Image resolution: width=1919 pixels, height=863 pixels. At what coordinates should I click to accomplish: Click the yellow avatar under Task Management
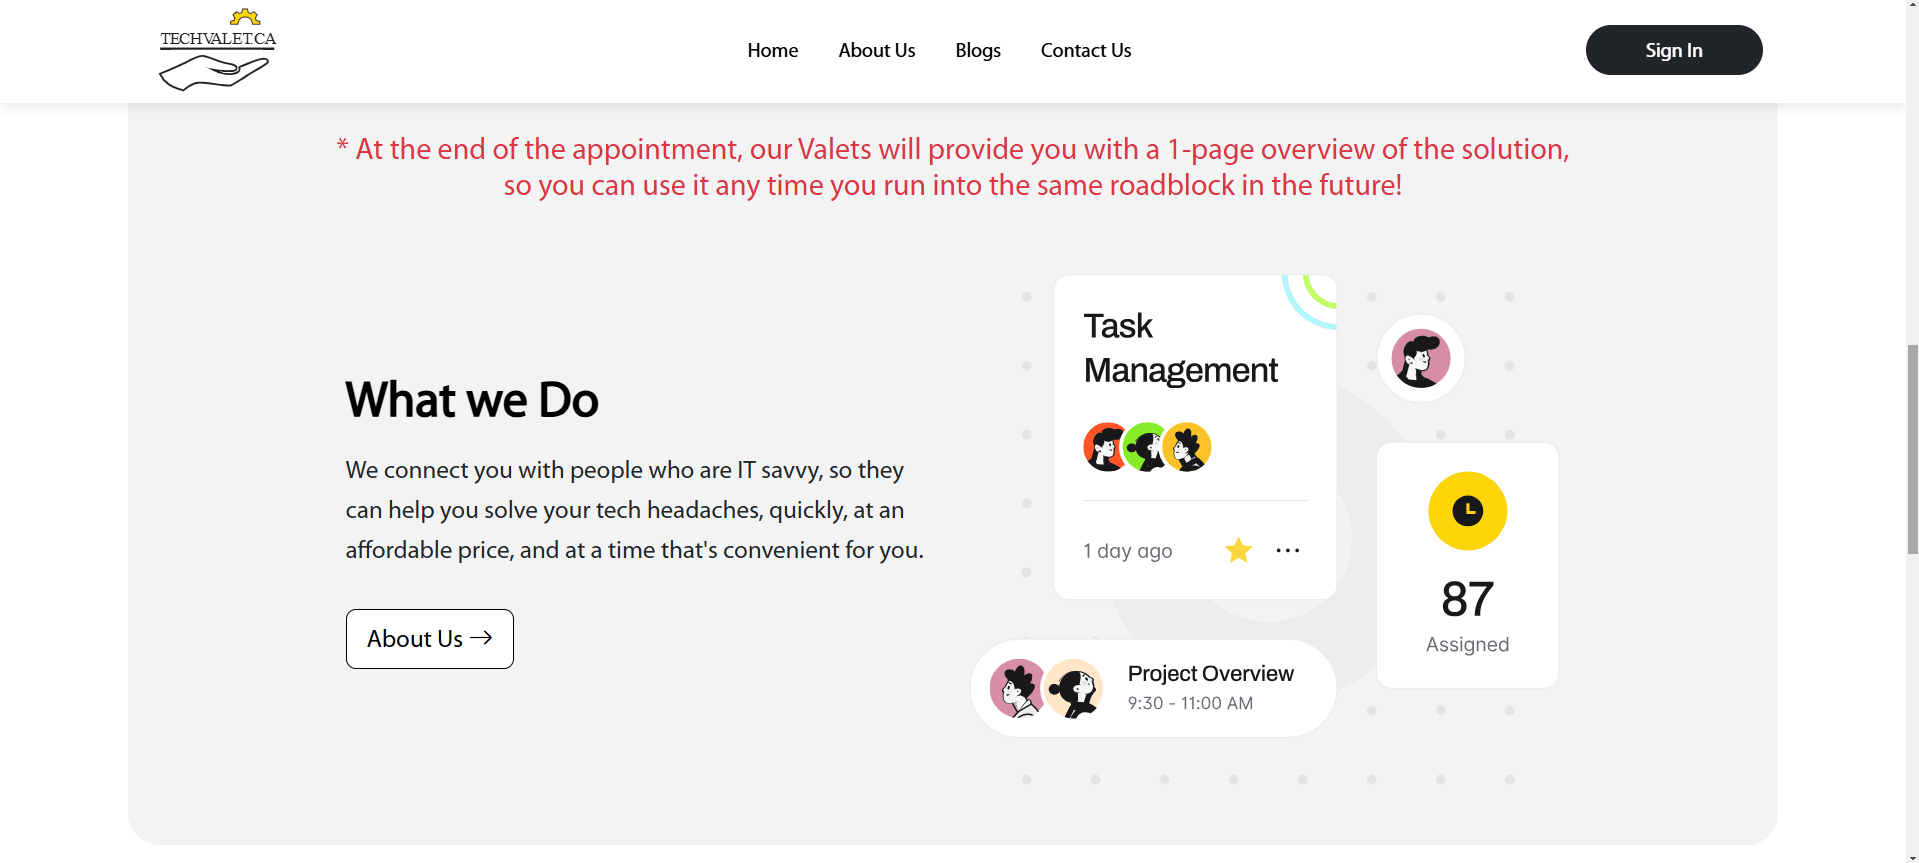[x=1188, y=447]
